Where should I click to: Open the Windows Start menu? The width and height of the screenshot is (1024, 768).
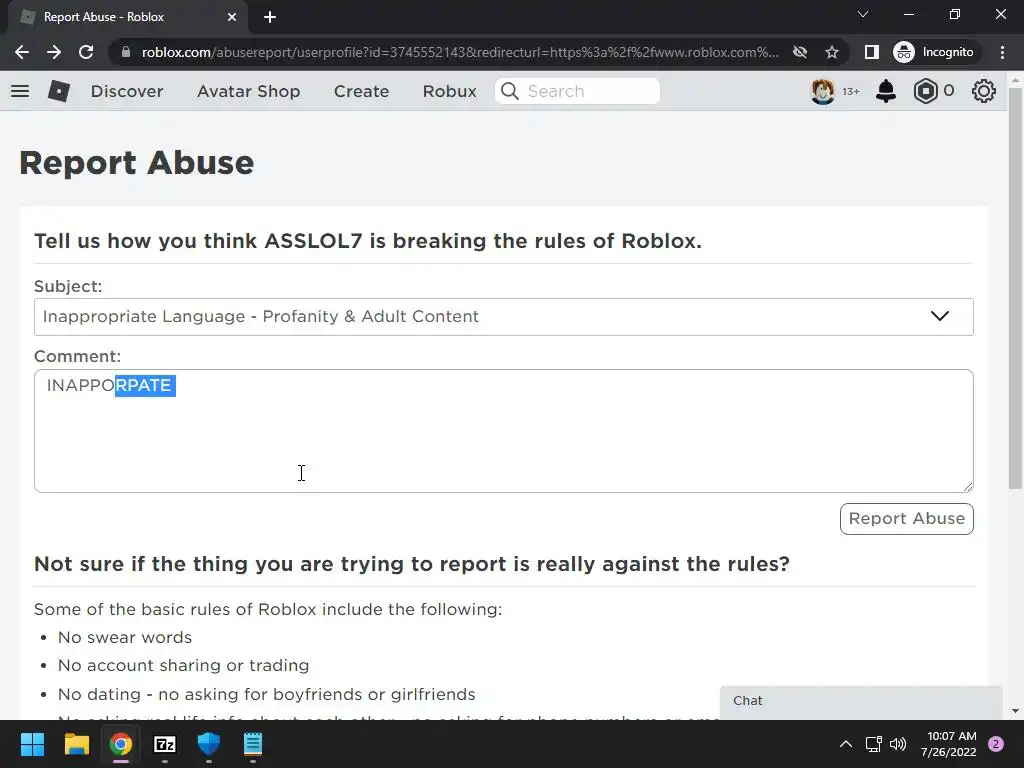[32, 744]
